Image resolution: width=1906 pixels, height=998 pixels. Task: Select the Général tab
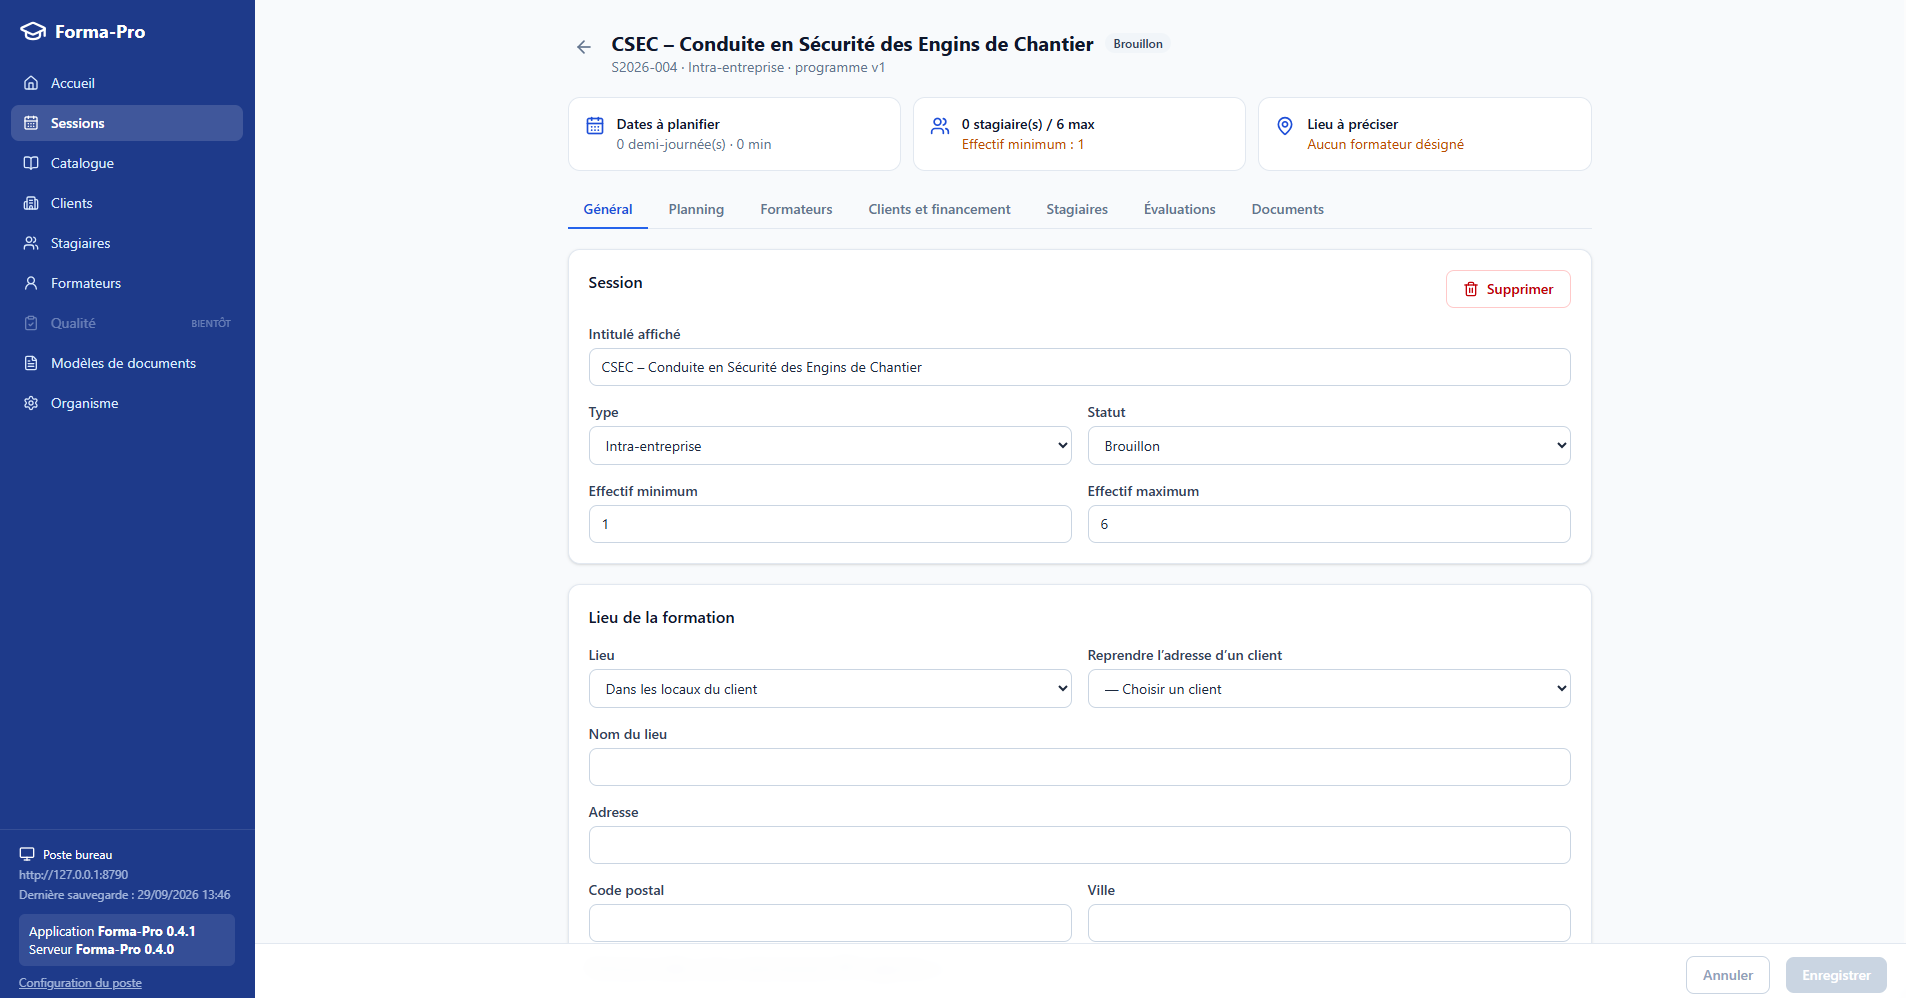point(608,209)
